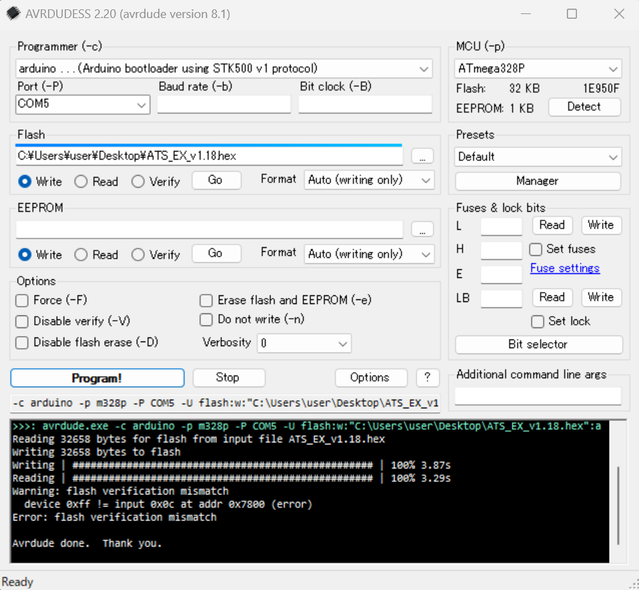Minimize the AVRDUDESS window
639x590 pixels.
click(526, 14)
